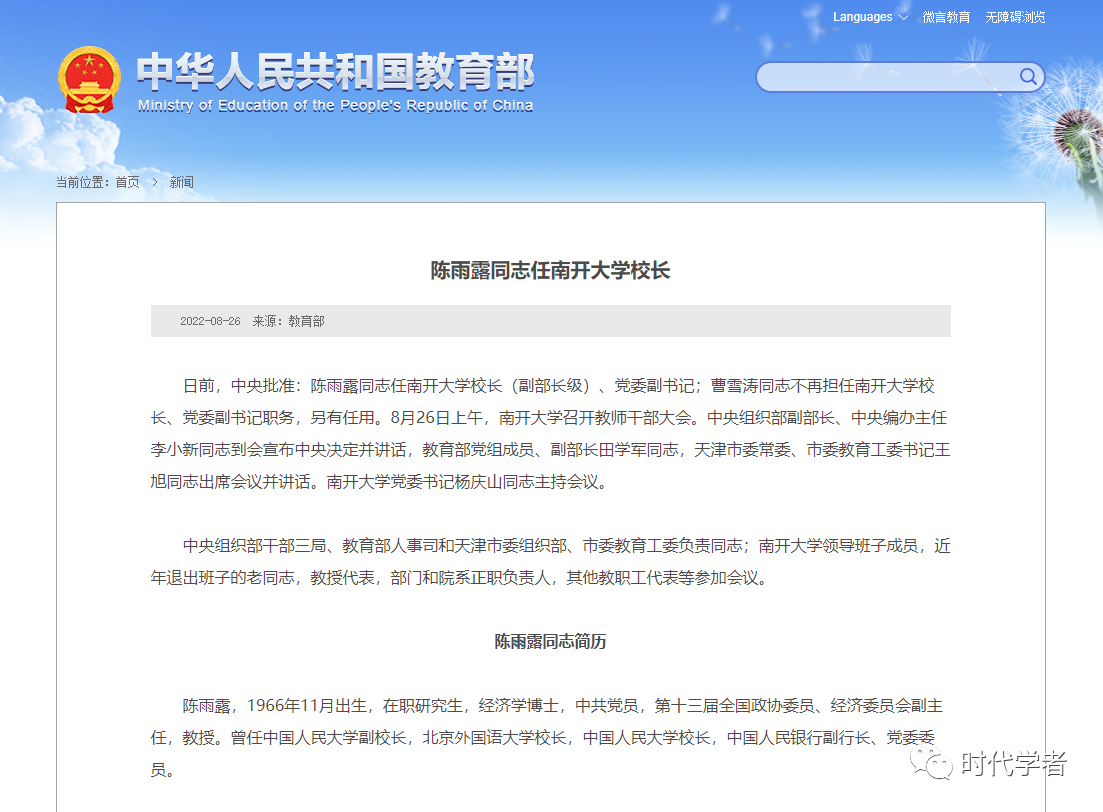
Task: Open 新闻 in the breadcrumb
Action: point(181,182)
